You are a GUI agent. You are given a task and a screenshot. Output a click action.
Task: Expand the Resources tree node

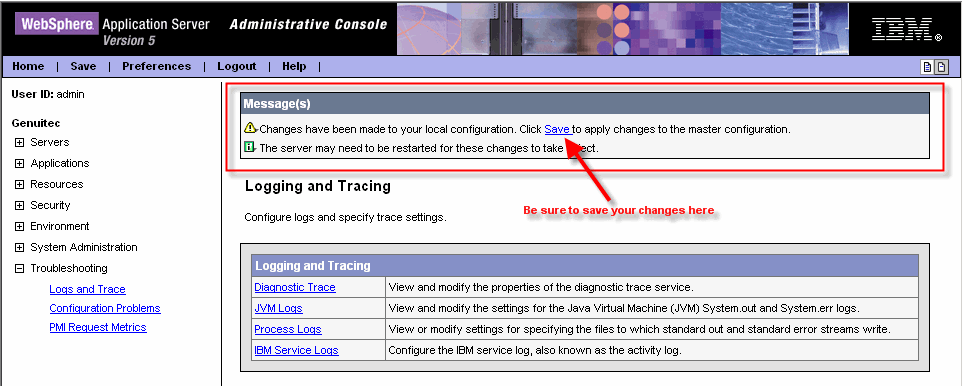coord(20,184)
